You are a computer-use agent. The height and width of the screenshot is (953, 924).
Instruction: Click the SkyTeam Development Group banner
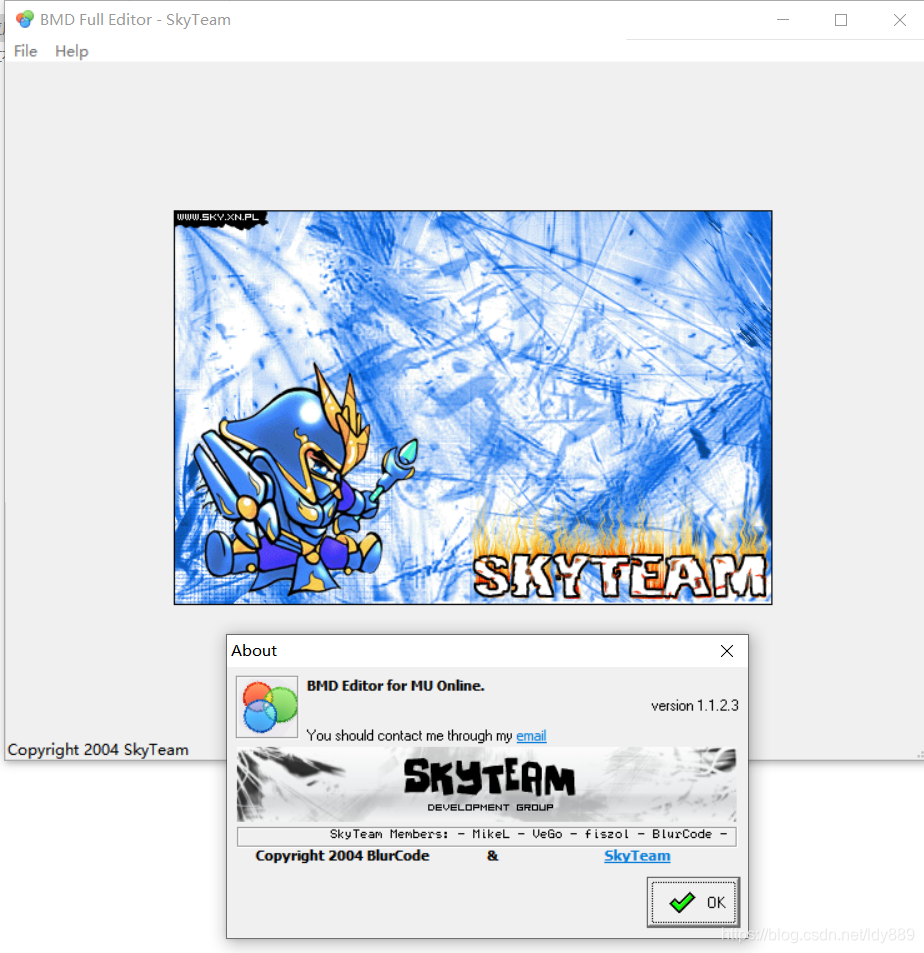pyautogui.click(x=486, y=784)
